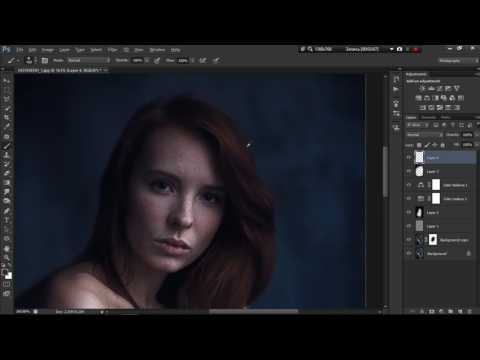Click the foreground color swatch
This screenshot has height=360, width=480.
coord(5,272)
